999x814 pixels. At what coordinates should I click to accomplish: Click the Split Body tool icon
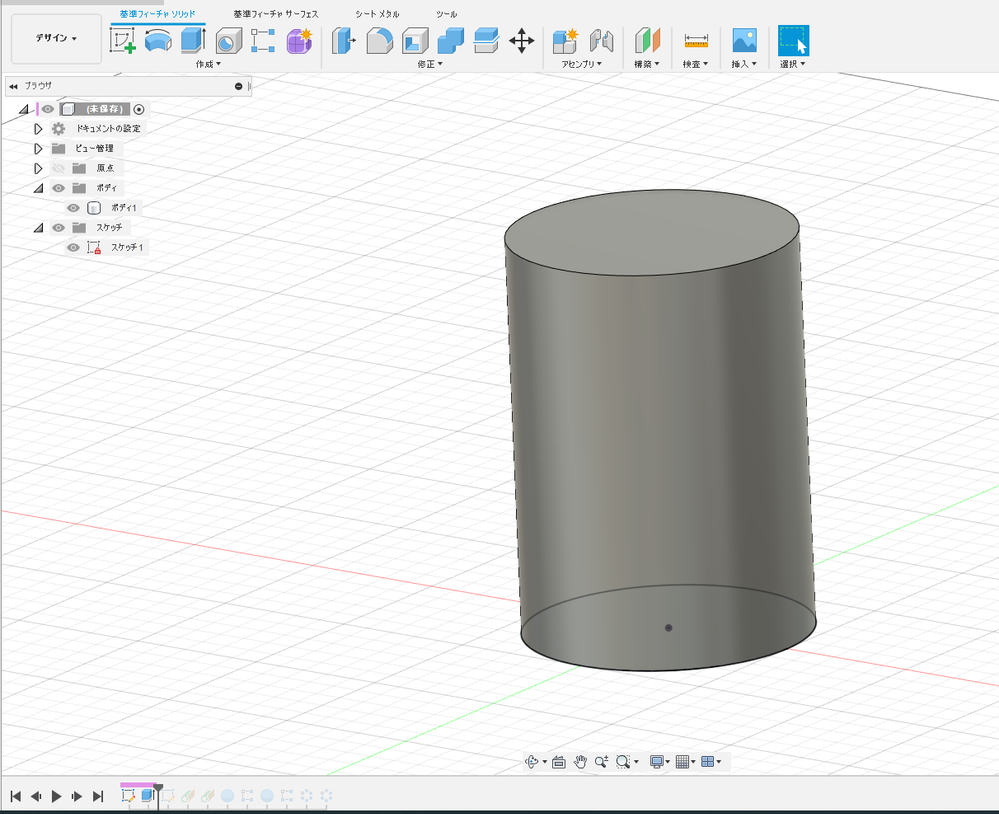coord(486,41)
